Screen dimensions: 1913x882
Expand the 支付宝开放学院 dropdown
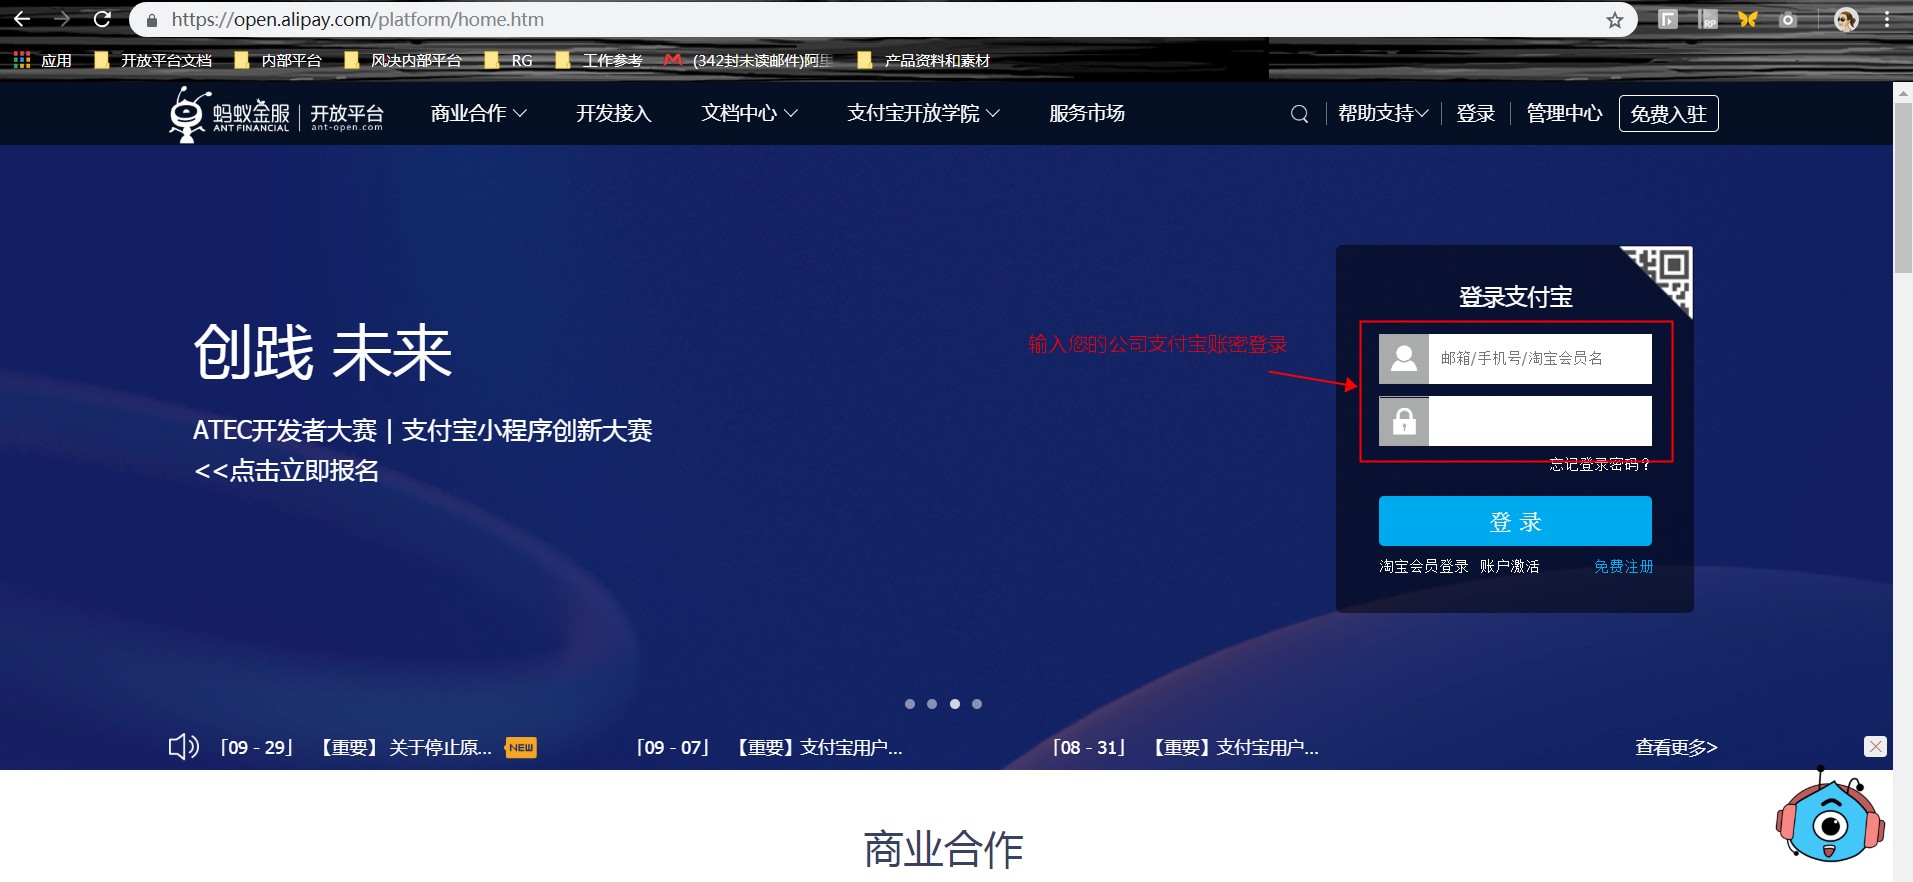click(924, 114)
